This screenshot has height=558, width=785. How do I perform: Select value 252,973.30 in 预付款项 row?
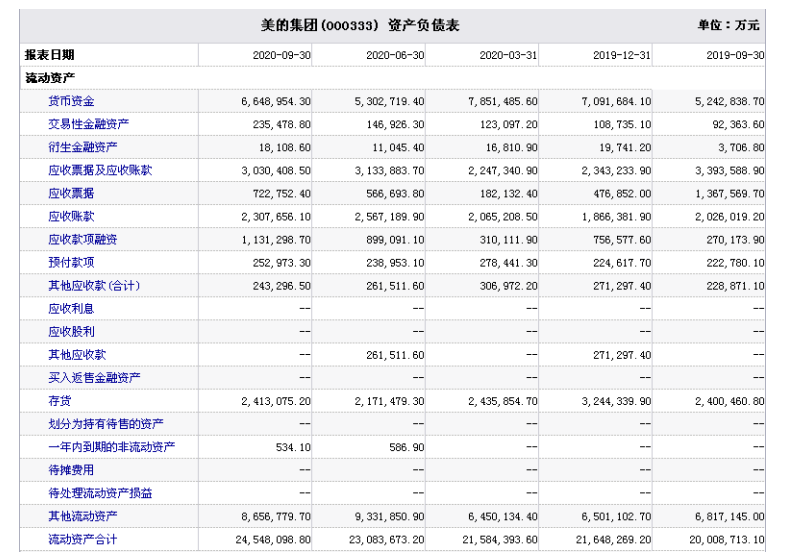281,263
